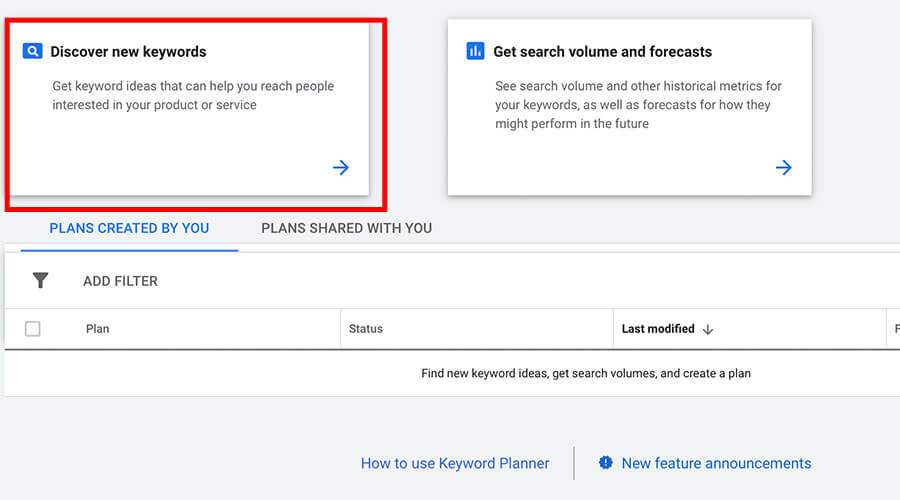Click the Last modified sort arrow

coord(708,330)
